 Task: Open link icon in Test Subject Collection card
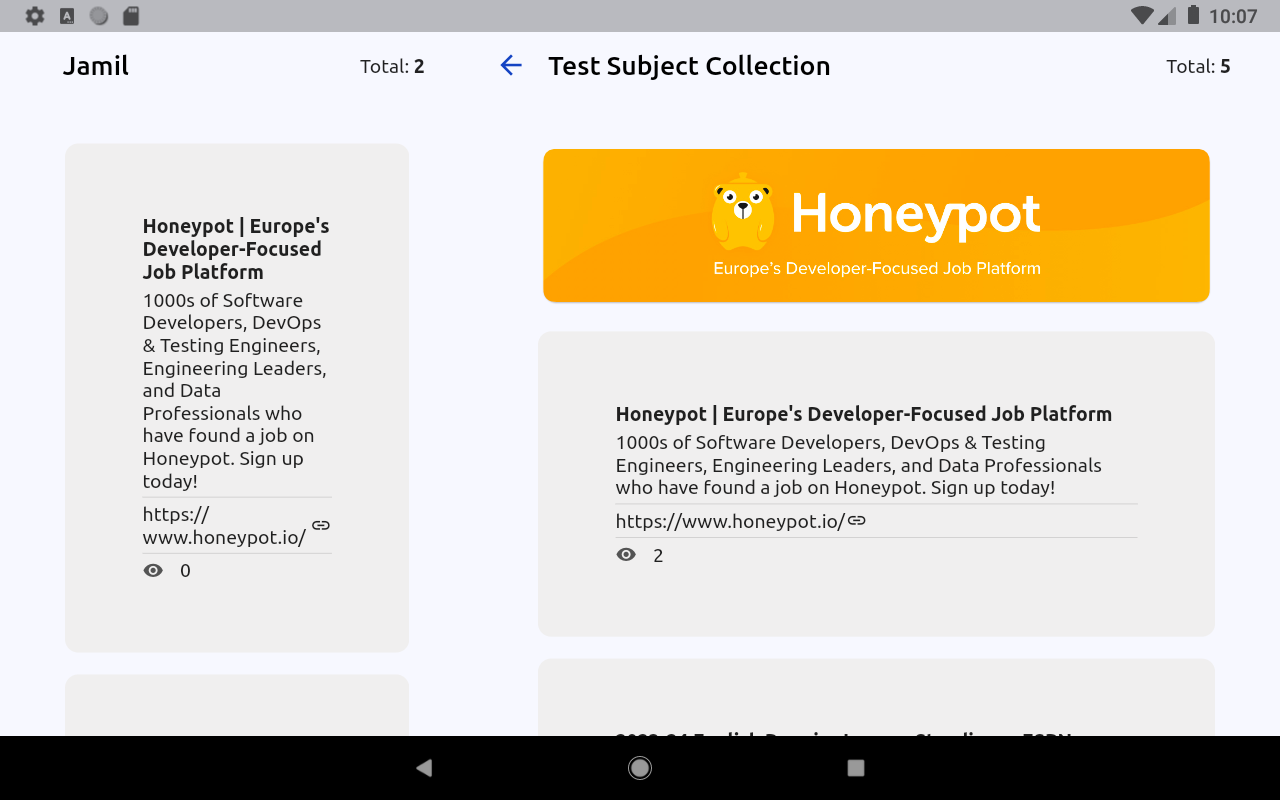click(857, 520)
